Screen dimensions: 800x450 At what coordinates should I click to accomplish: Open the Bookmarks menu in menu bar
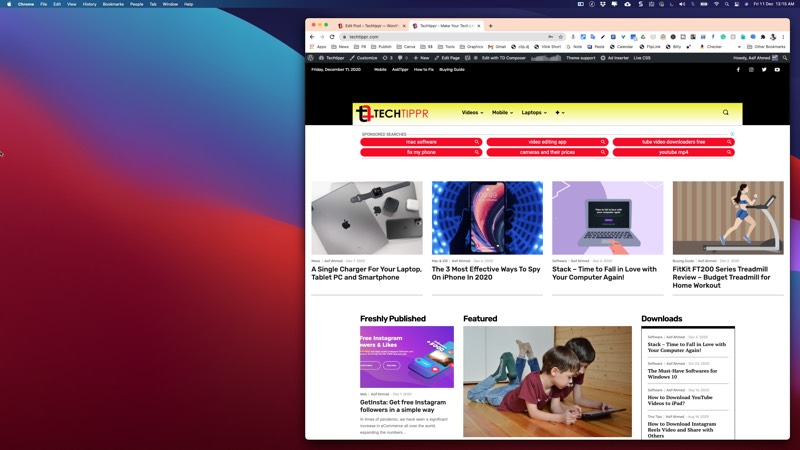point(113,4)
